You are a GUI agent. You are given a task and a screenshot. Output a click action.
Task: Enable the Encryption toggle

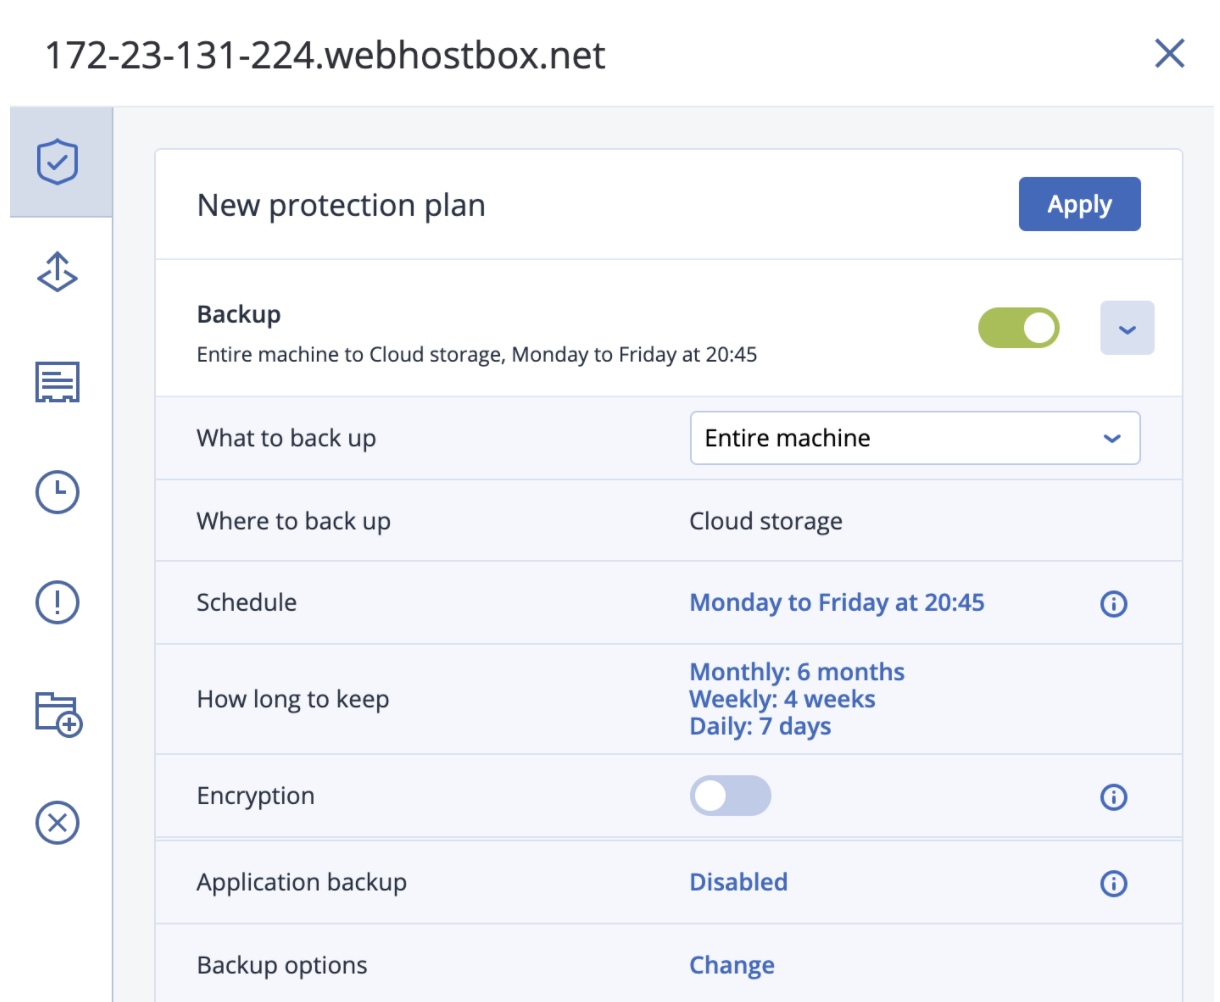(730, 795)
